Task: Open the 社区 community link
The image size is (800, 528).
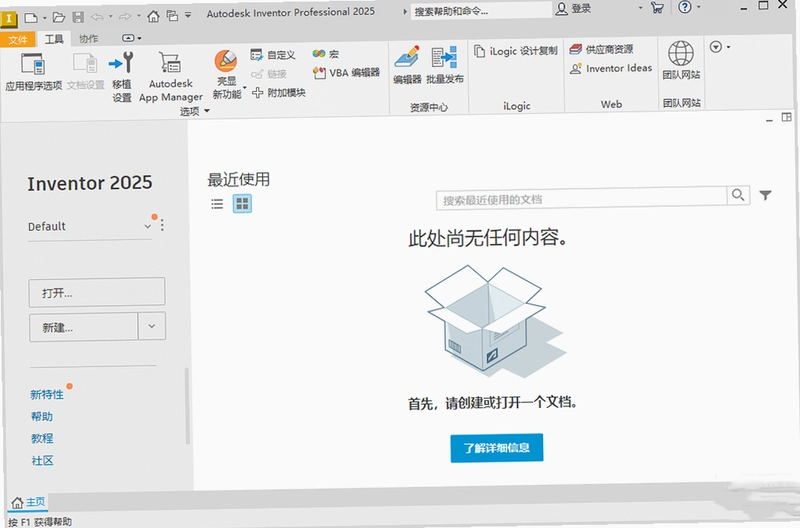Action: pos(42,461)
